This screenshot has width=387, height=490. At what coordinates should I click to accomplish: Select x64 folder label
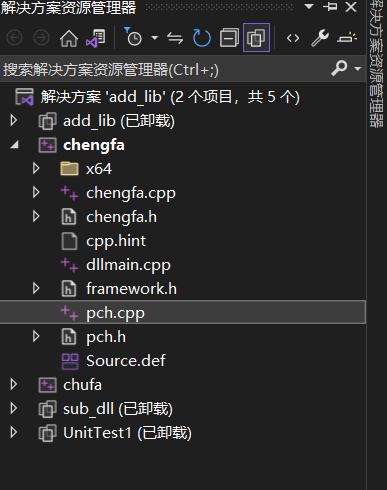coord(99,169)
